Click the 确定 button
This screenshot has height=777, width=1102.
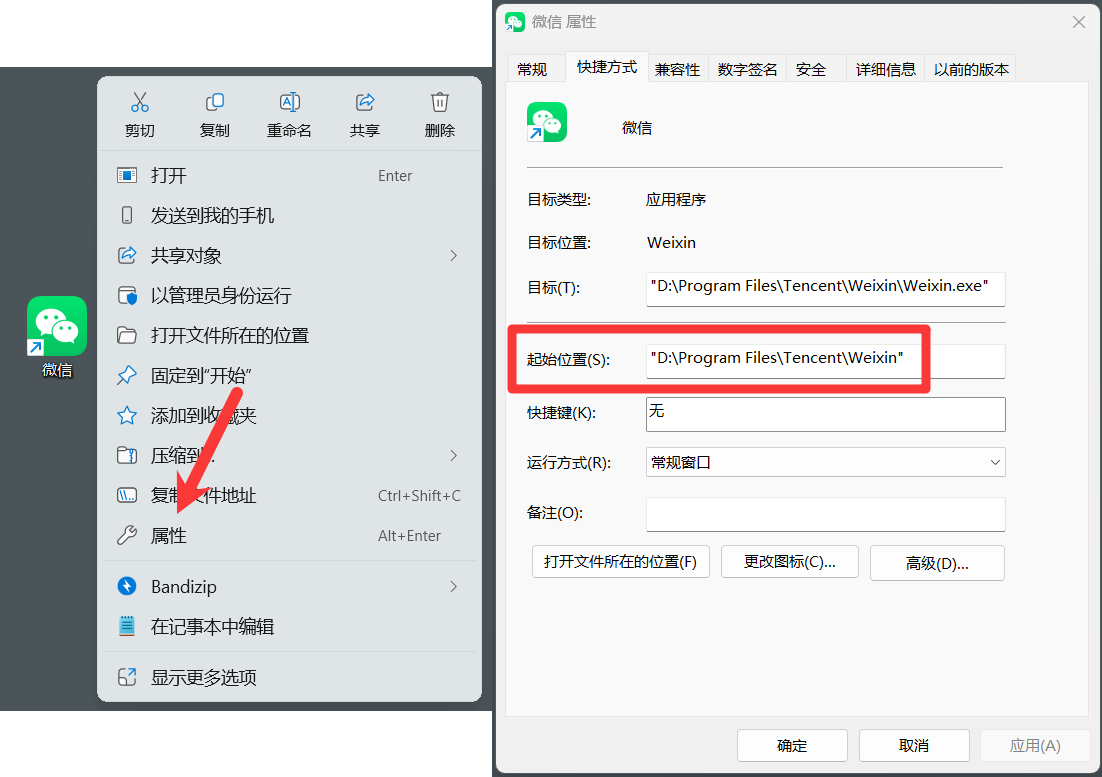point(792,745)
